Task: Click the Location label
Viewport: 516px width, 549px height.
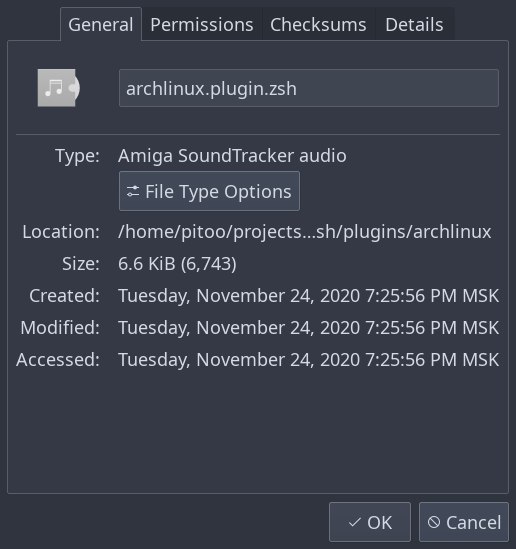Action: click(x=61, y=232)
